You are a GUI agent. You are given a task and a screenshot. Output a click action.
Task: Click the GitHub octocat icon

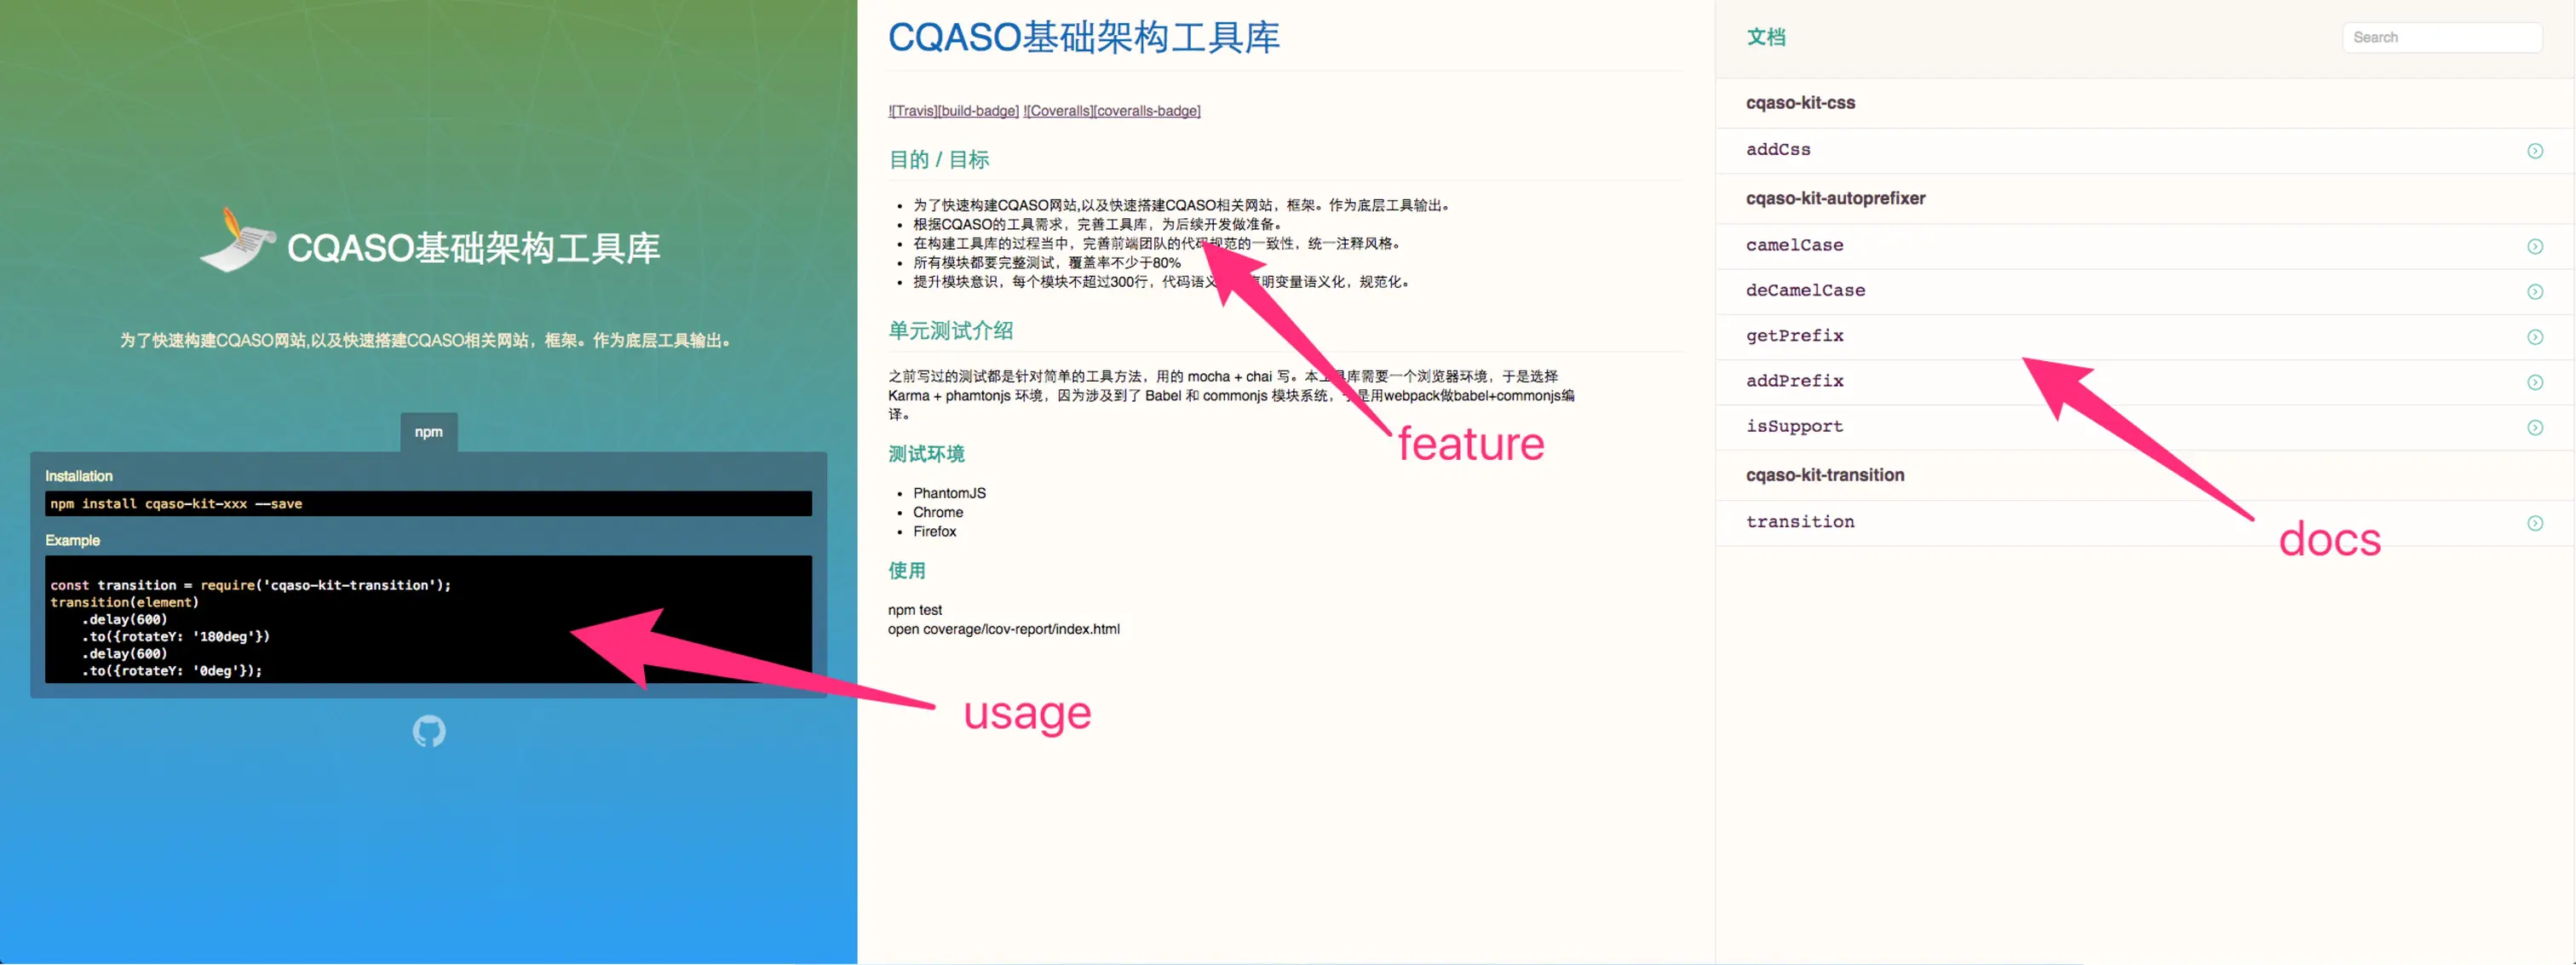click(x=429, y=731)
